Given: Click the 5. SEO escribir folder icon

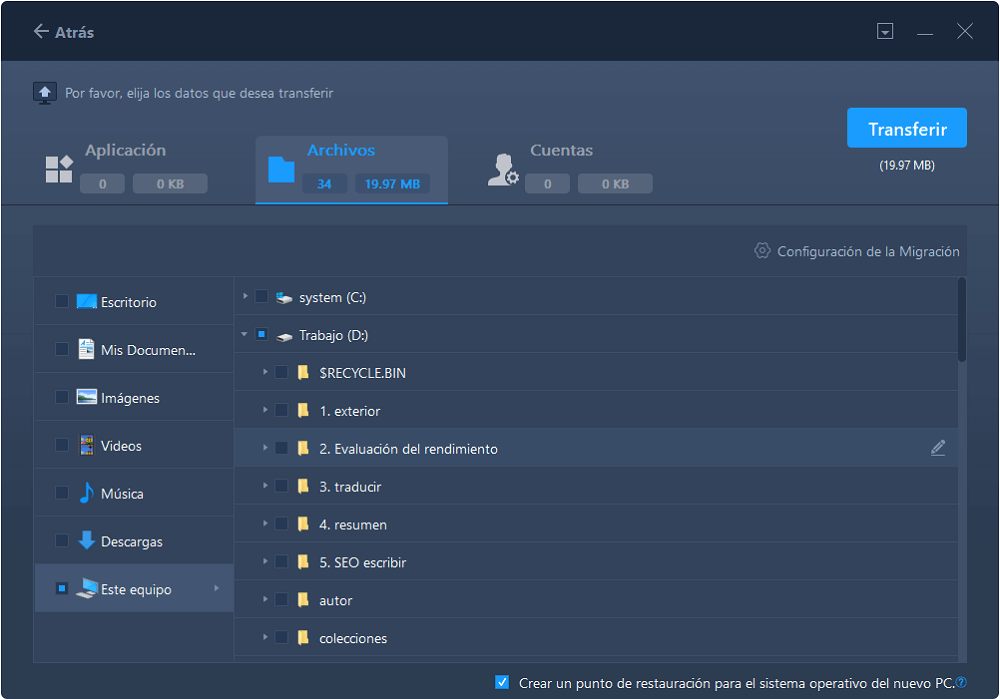Looking at the screenshot, I should coord(304,561).
